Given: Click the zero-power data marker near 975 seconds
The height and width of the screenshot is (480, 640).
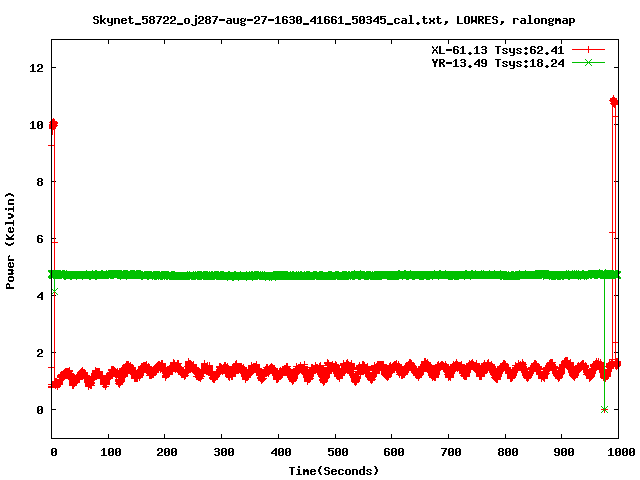Looking at the screenshot, I should [x=604, y=409].
